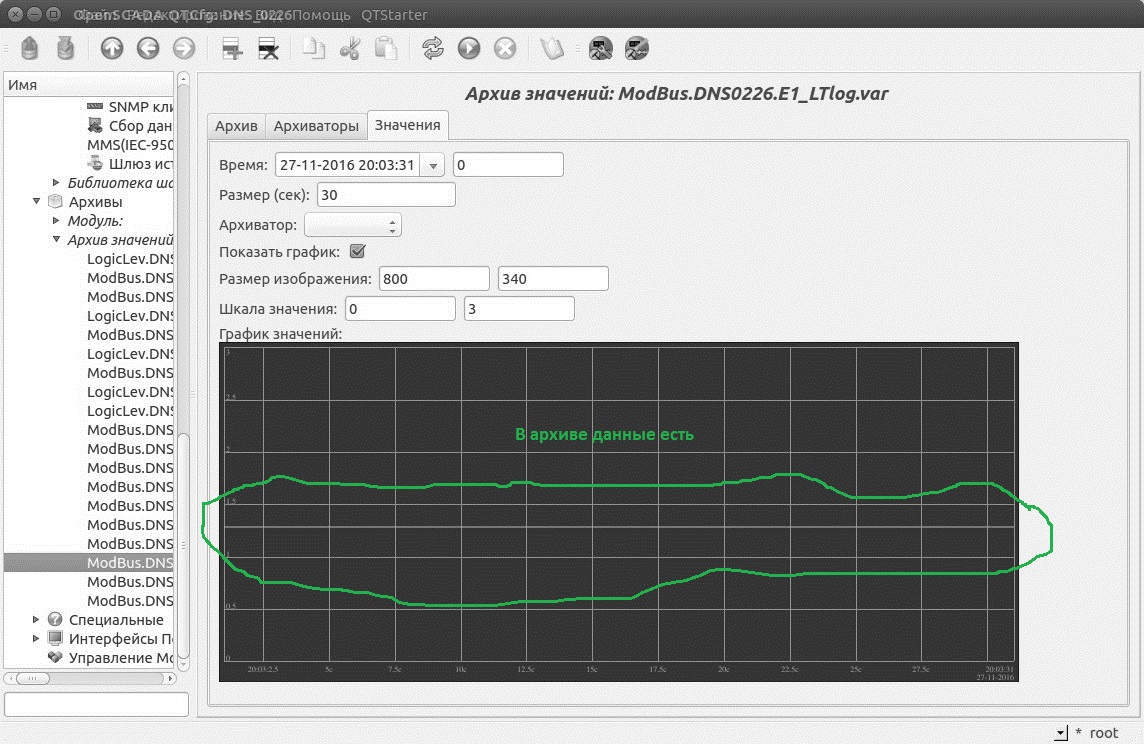The width and height of the screenshot is (1144, 744).
Task: Click the Размер (сек) input field
Action: click(385, 195)
